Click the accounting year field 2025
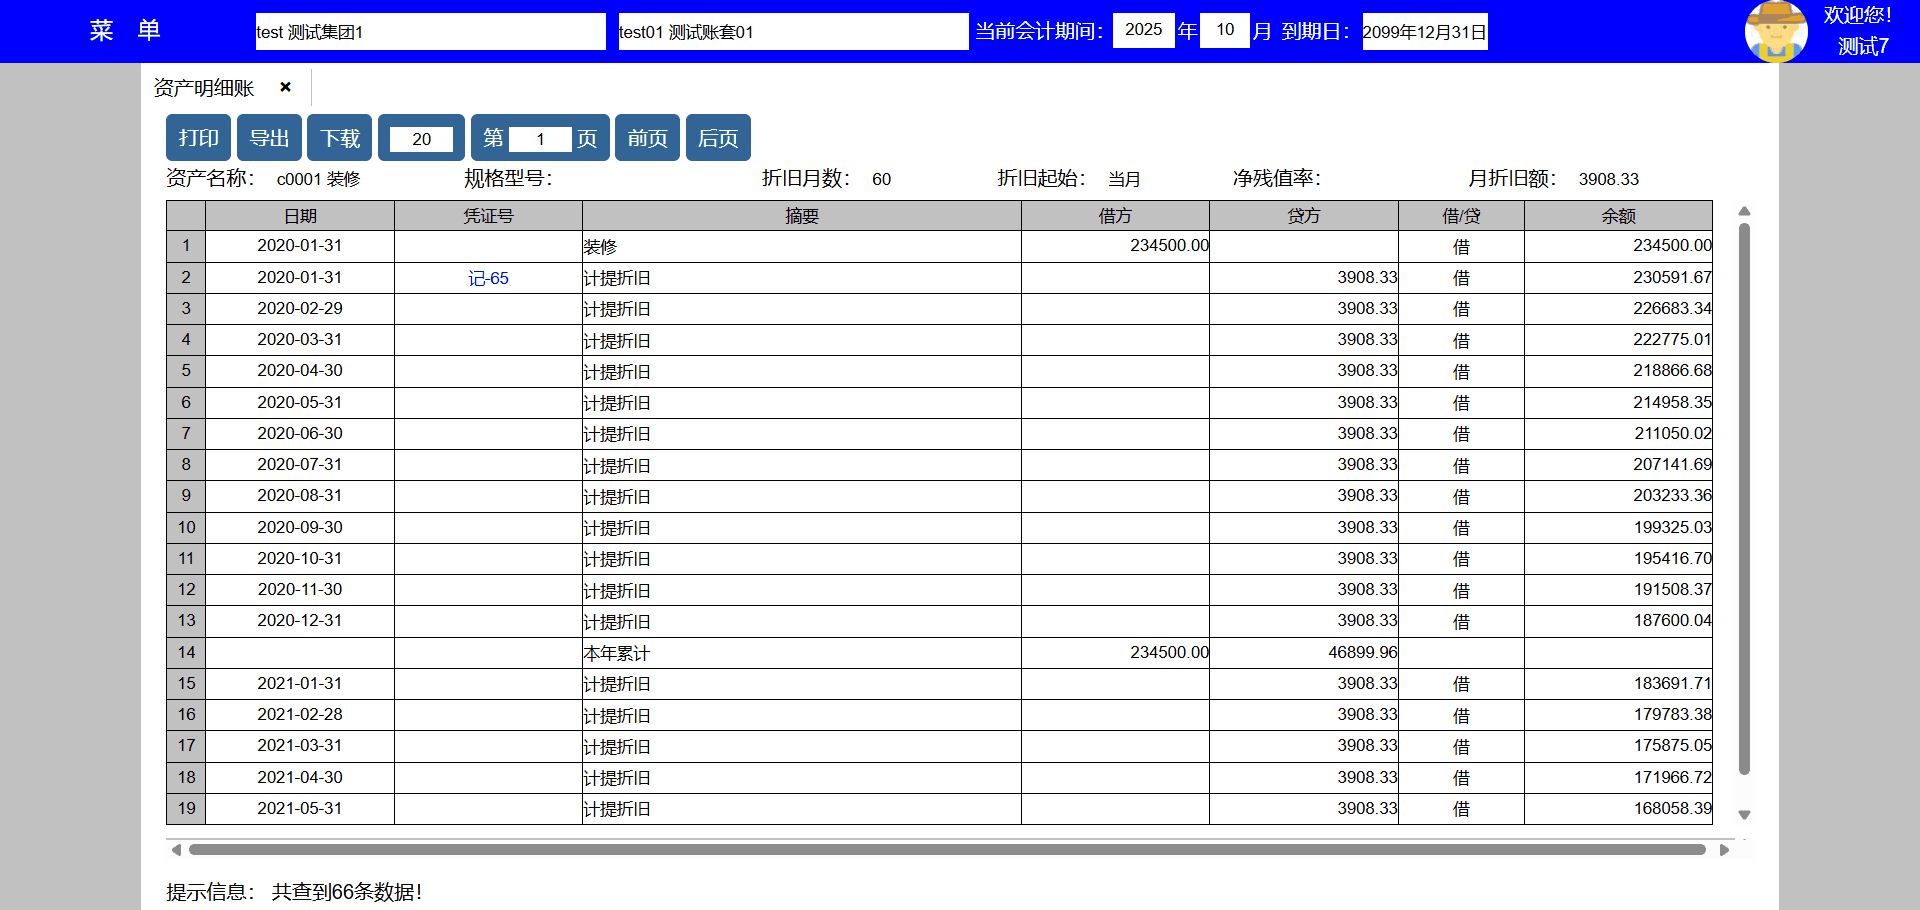Image resolution: width=1920 pixels, height=910 pixels. 1143,30
